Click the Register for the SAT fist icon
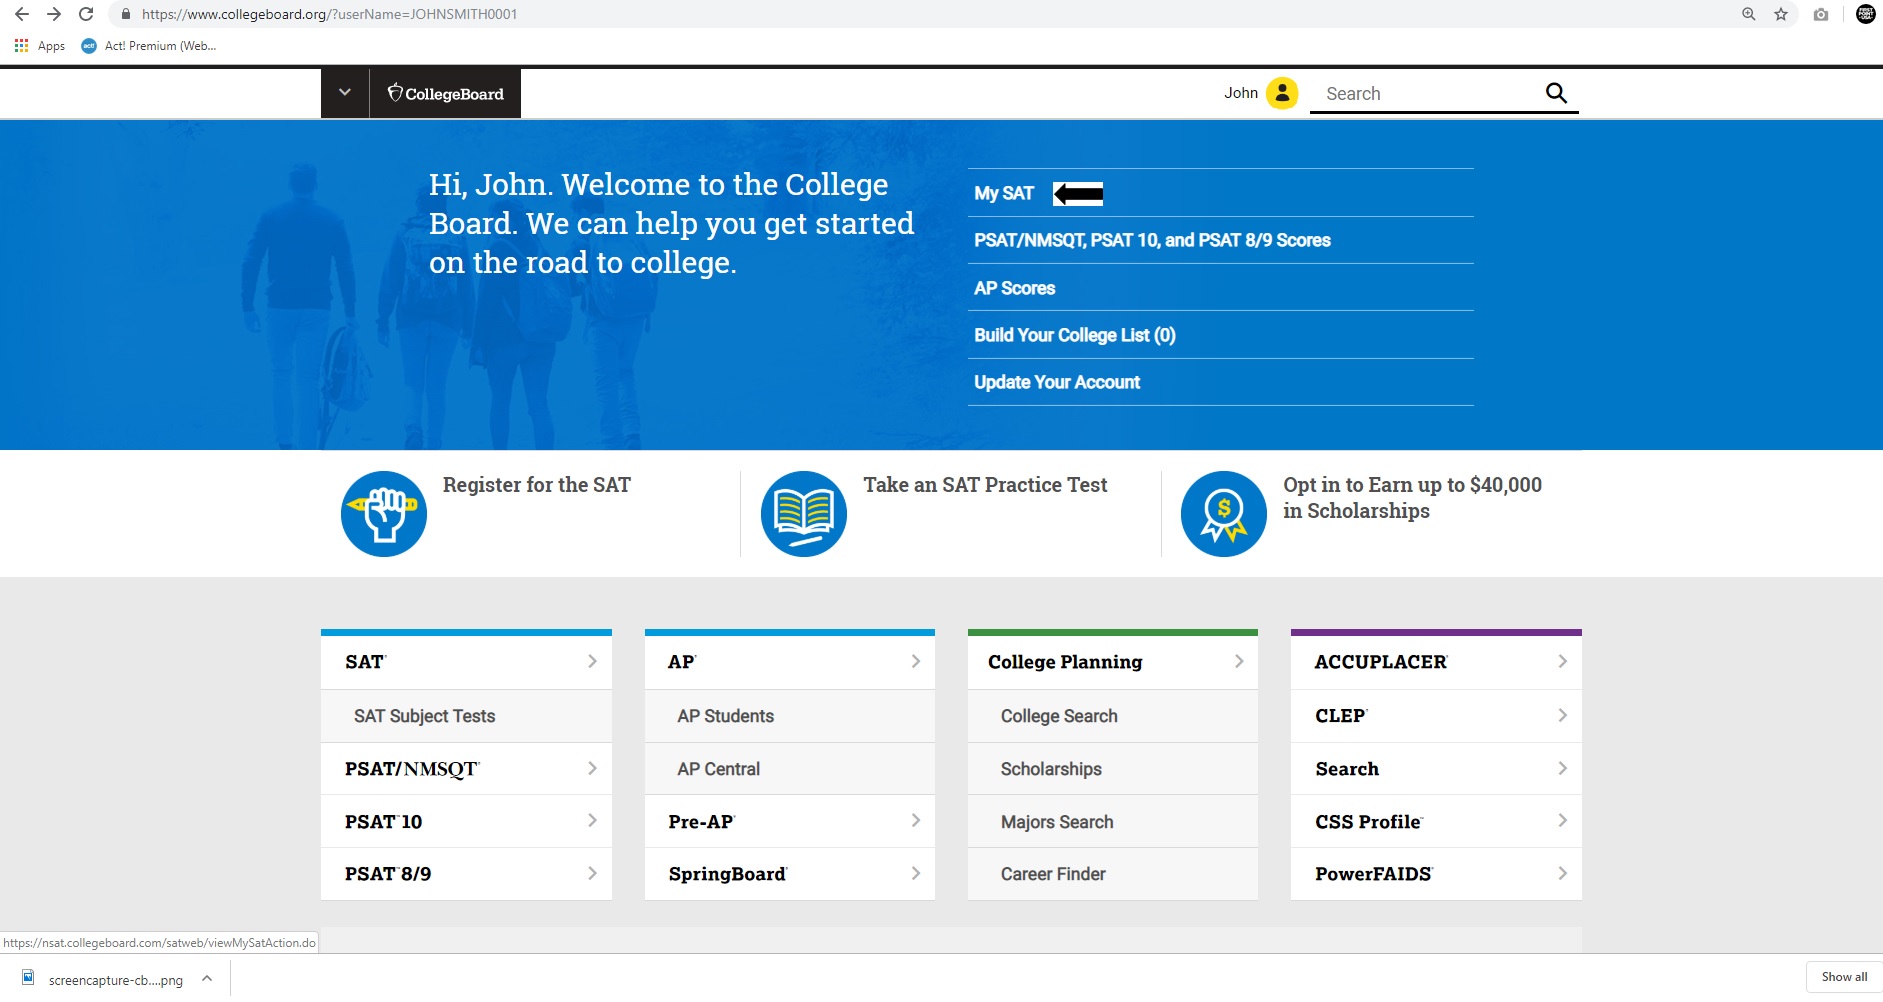 pyautogui.click(x=383, y=514)
